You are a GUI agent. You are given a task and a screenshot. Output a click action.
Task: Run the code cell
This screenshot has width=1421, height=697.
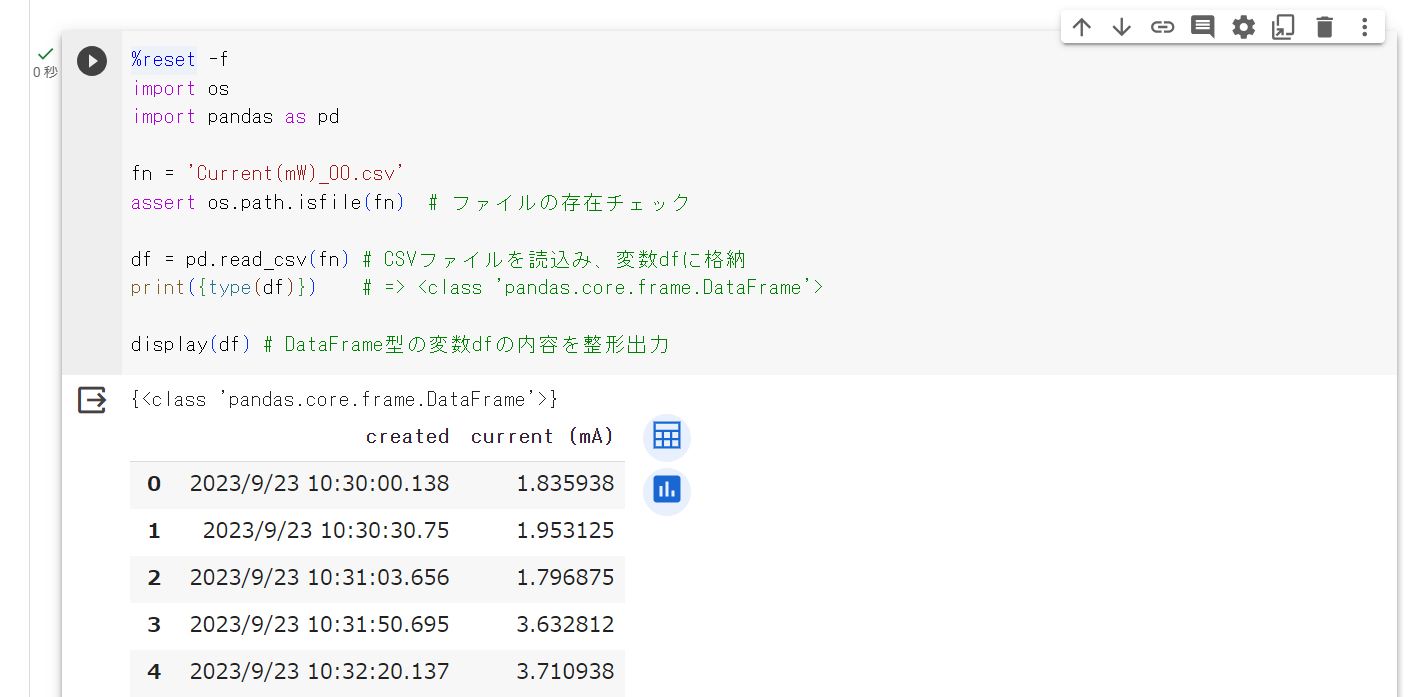(92, 61)
